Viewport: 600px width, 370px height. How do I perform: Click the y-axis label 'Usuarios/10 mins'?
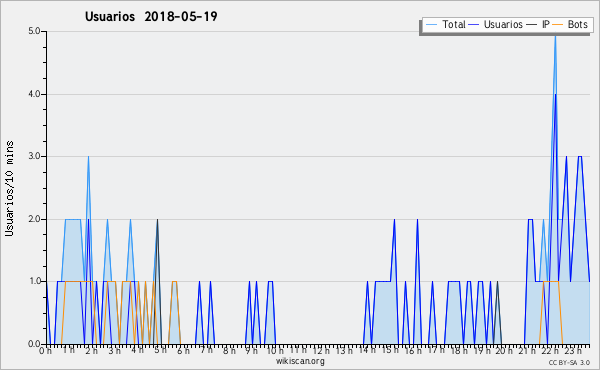(9, 189)
